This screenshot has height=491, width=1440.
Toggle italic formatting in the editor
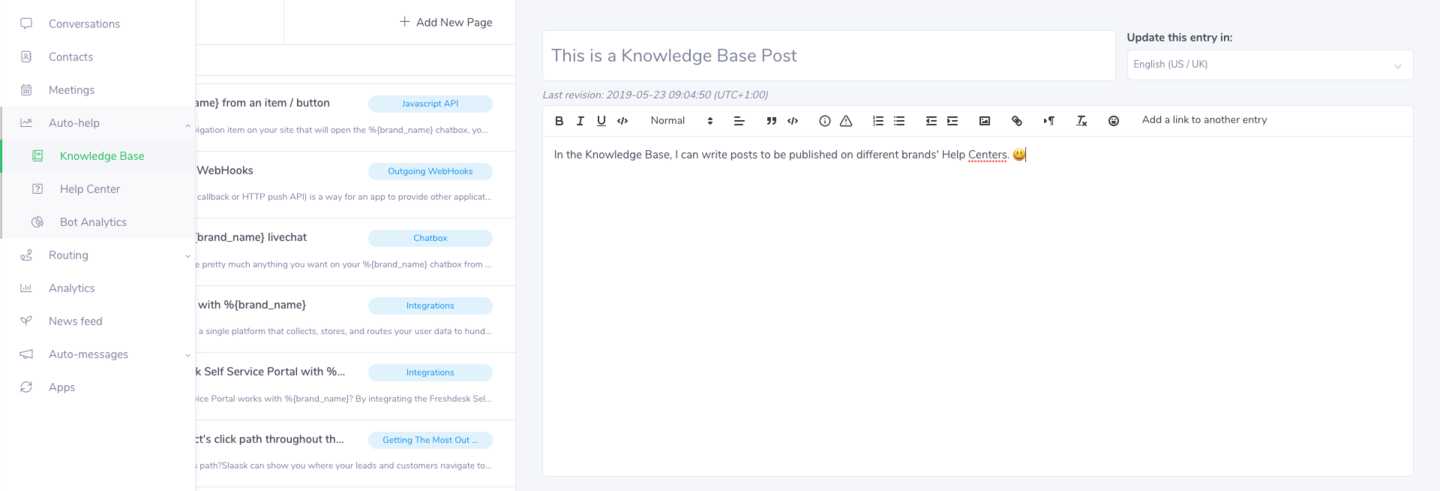[x=580, y=121]
